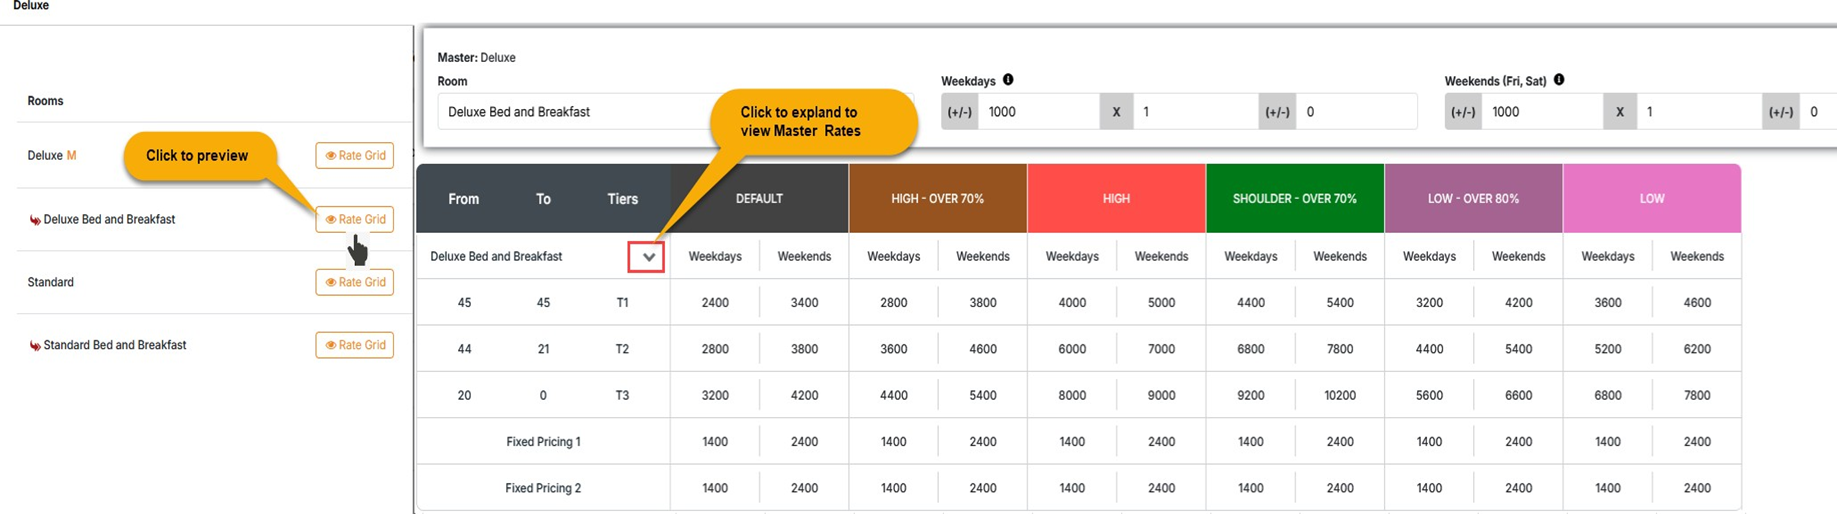Click the info icon next to Weekdays

coord(1008,80)
